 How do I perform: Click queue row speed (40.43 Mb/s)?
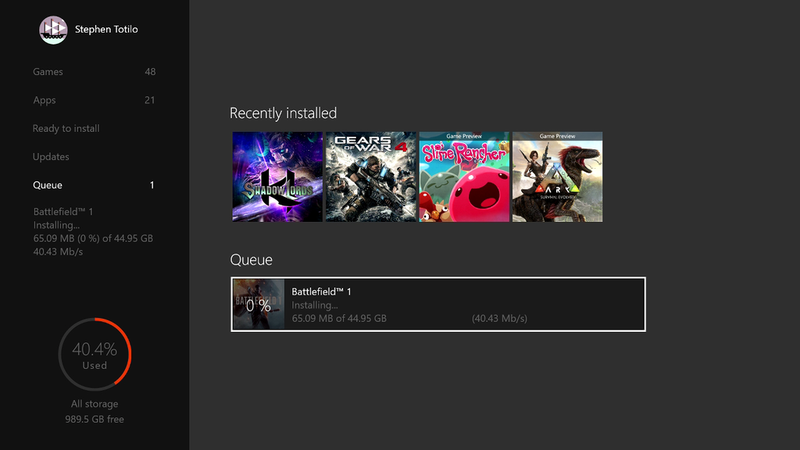click(499, 318)
